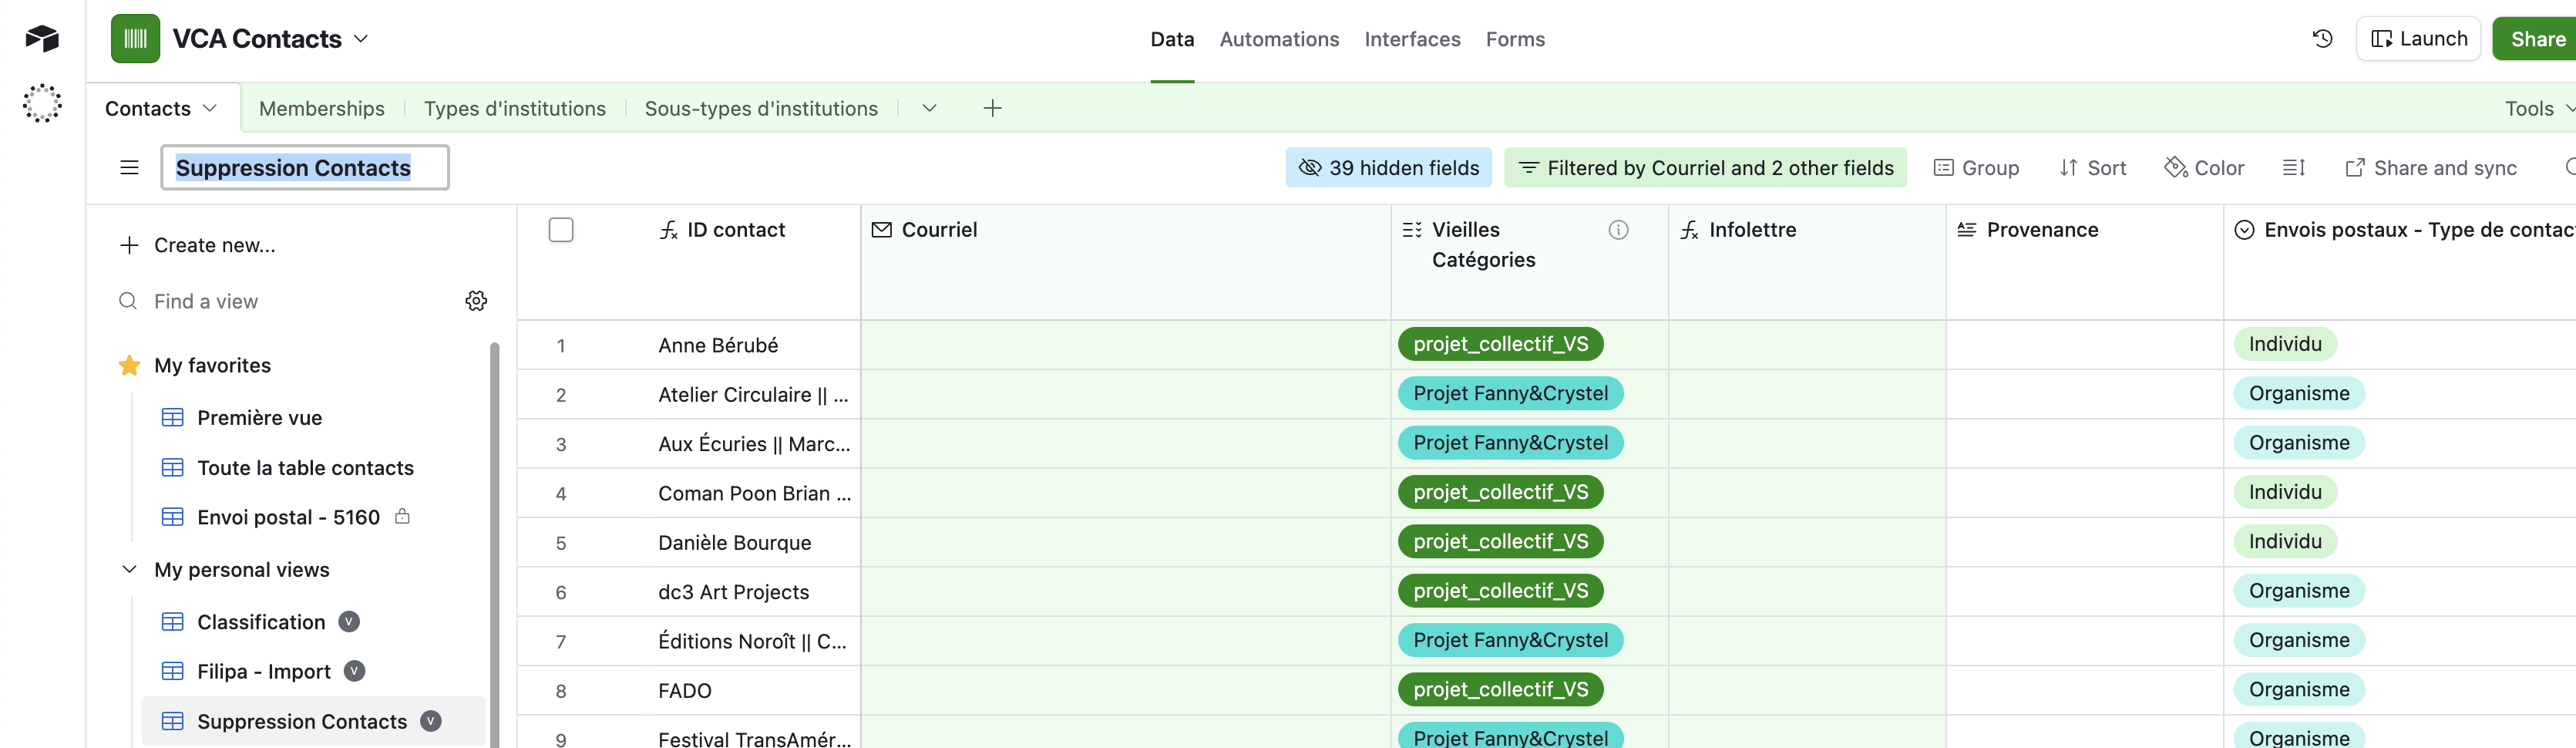Expand VCA Contacts base name dropdown
This screenshot has width=2576, height=748.
(361, 39)
